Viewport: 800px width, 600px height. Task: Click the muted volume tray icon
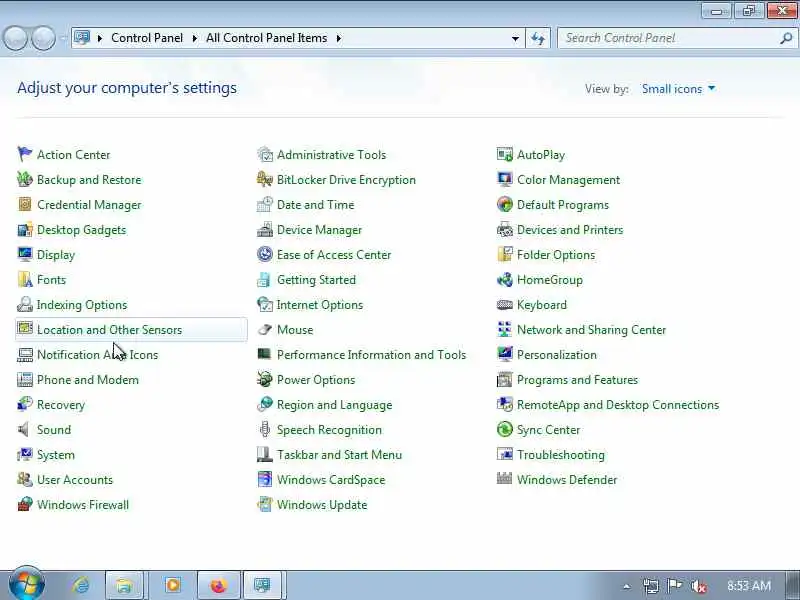click(x=698, y=586)
